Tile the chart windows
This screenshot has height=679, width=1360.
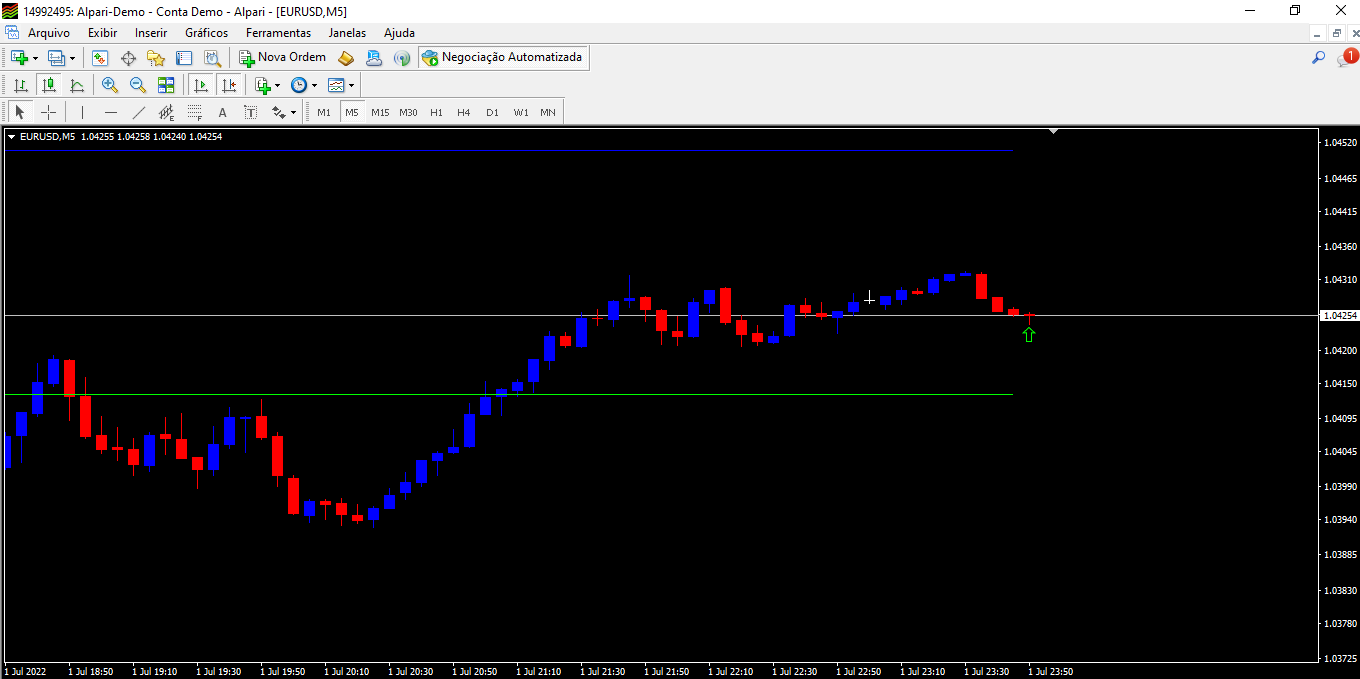coord(166,85)
